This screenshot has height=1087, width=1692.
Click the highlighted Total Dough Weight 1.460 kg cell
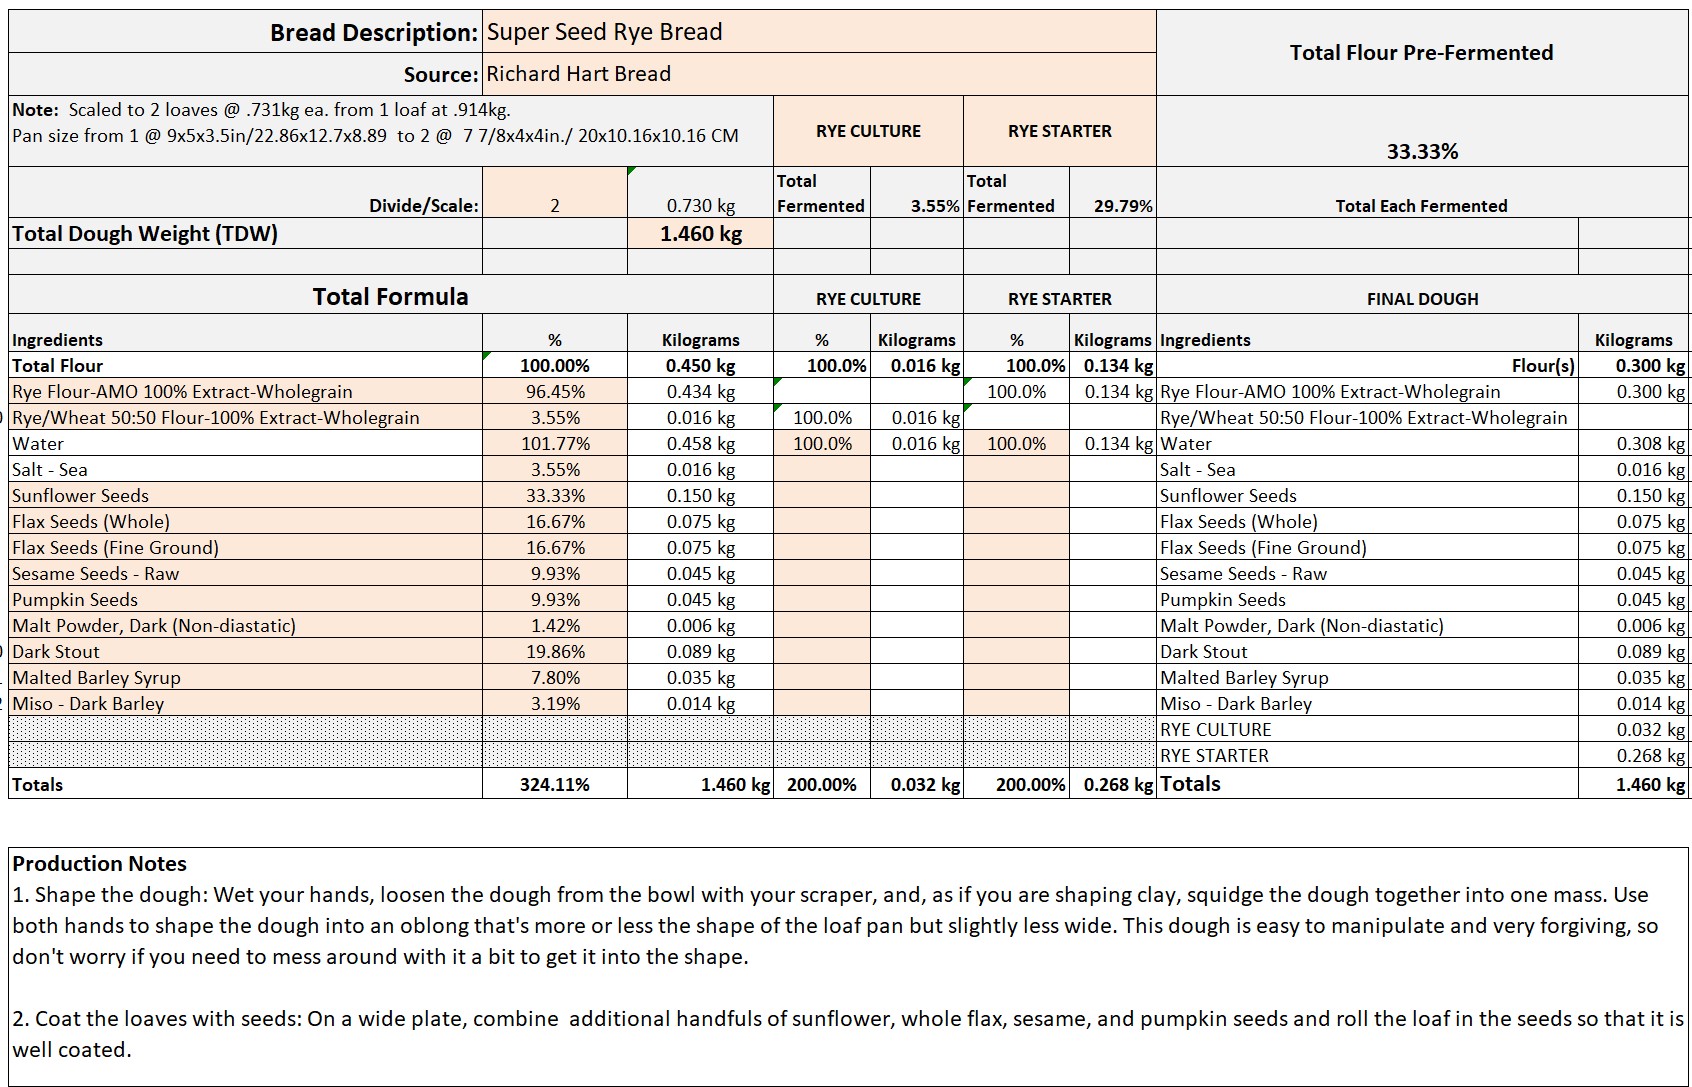700,234
